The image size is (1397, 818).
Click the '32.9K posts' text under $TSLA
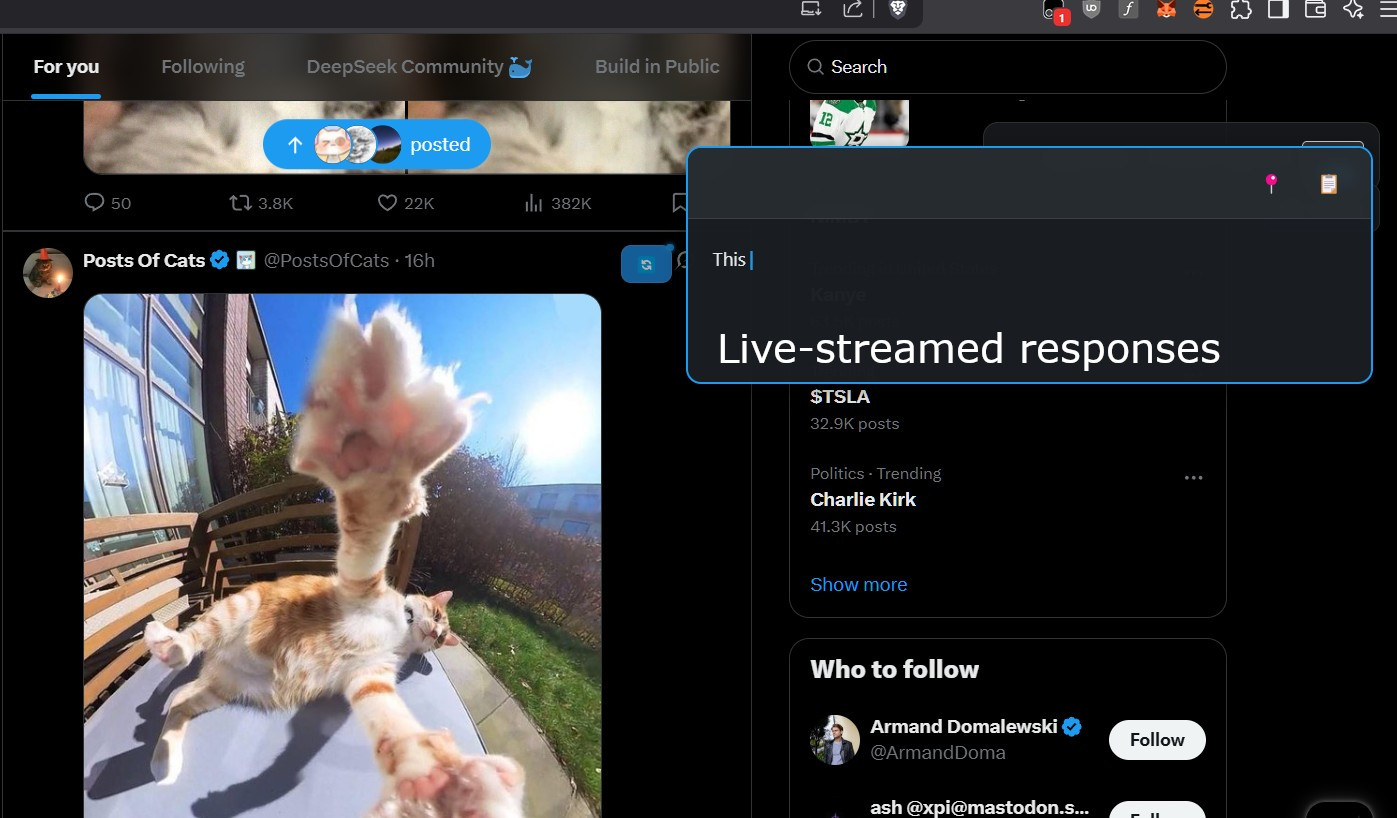854,424
